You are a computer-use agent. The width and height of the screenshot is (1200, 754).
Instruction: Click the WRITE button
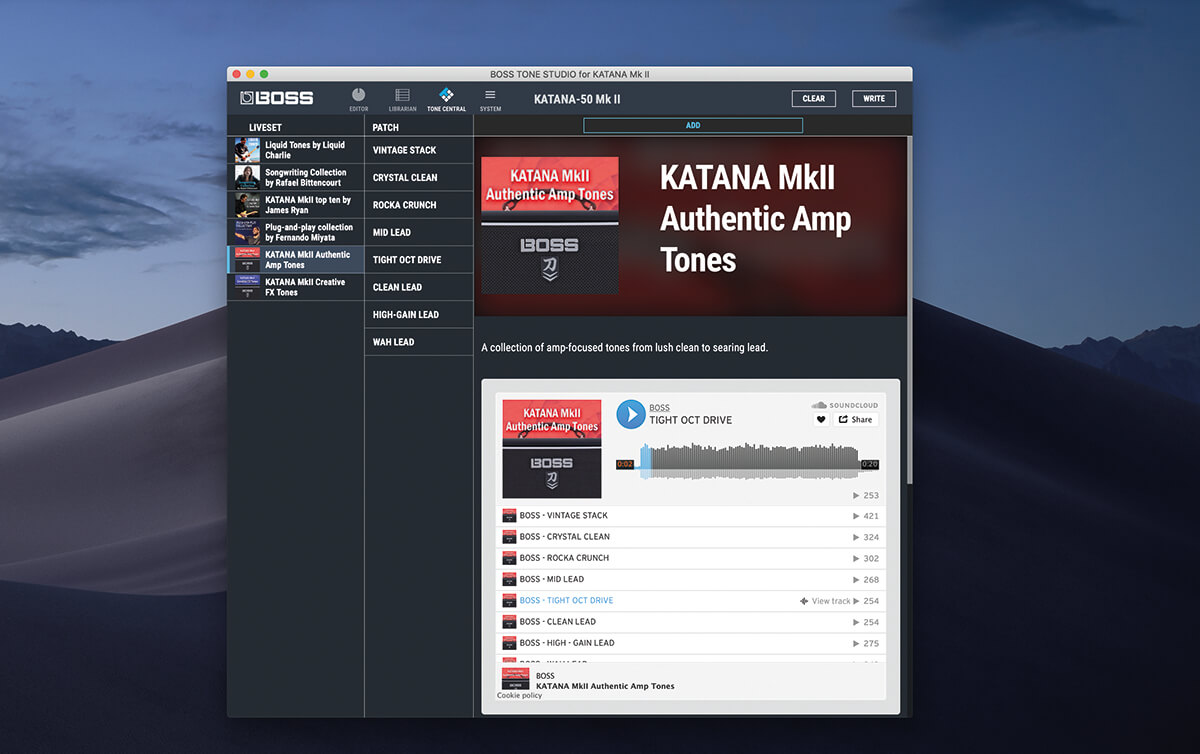874,99
